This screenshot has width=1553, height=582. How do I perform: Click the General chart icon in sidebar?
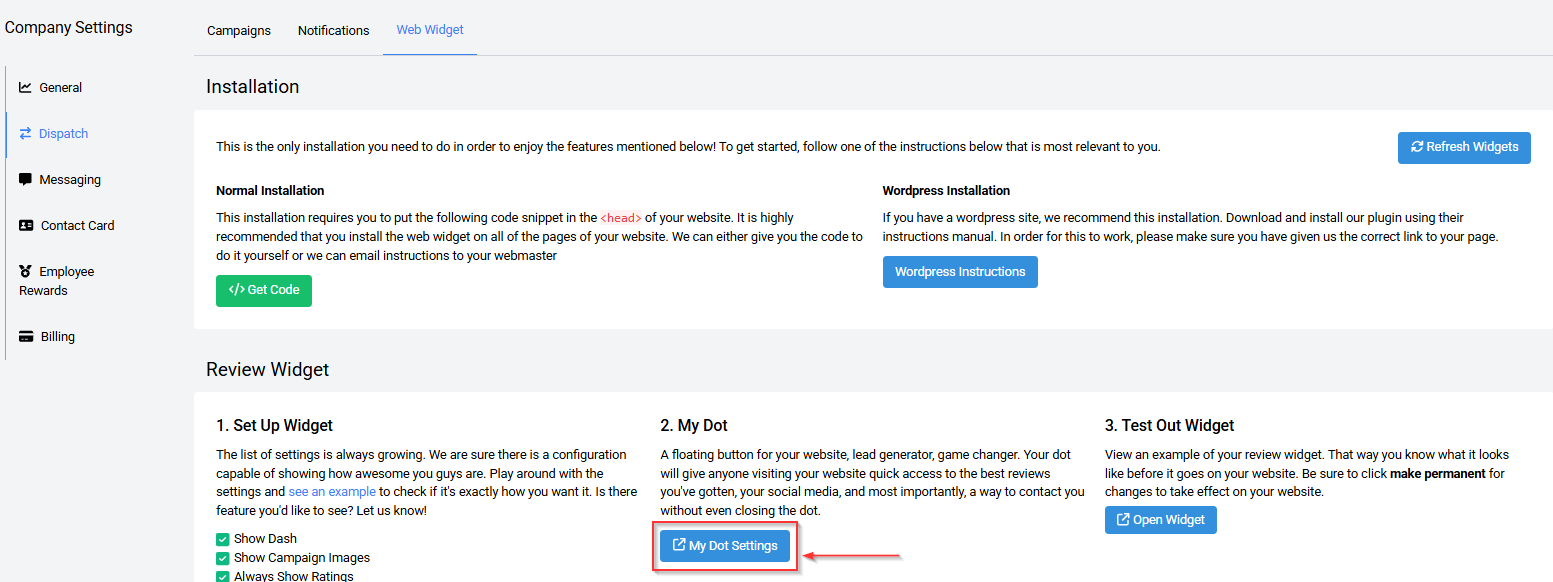click(x=26, y=88)
